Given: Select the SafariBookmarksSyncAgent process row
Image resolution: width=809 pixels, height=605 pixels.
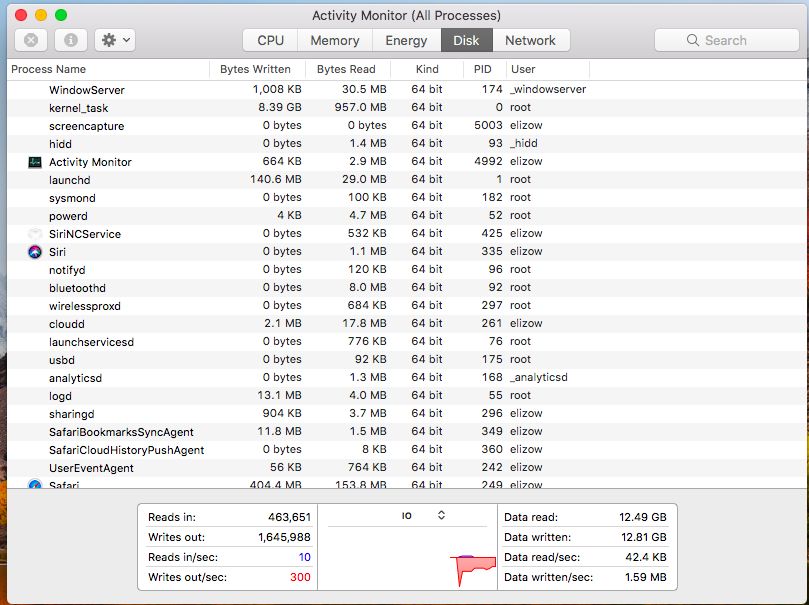Looking at the screenshot, I should tap(408, 432).
